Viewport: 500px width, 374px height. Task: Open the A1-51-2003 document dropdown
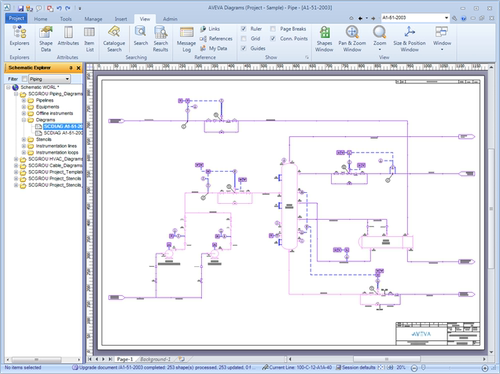[x=446, y=18]
